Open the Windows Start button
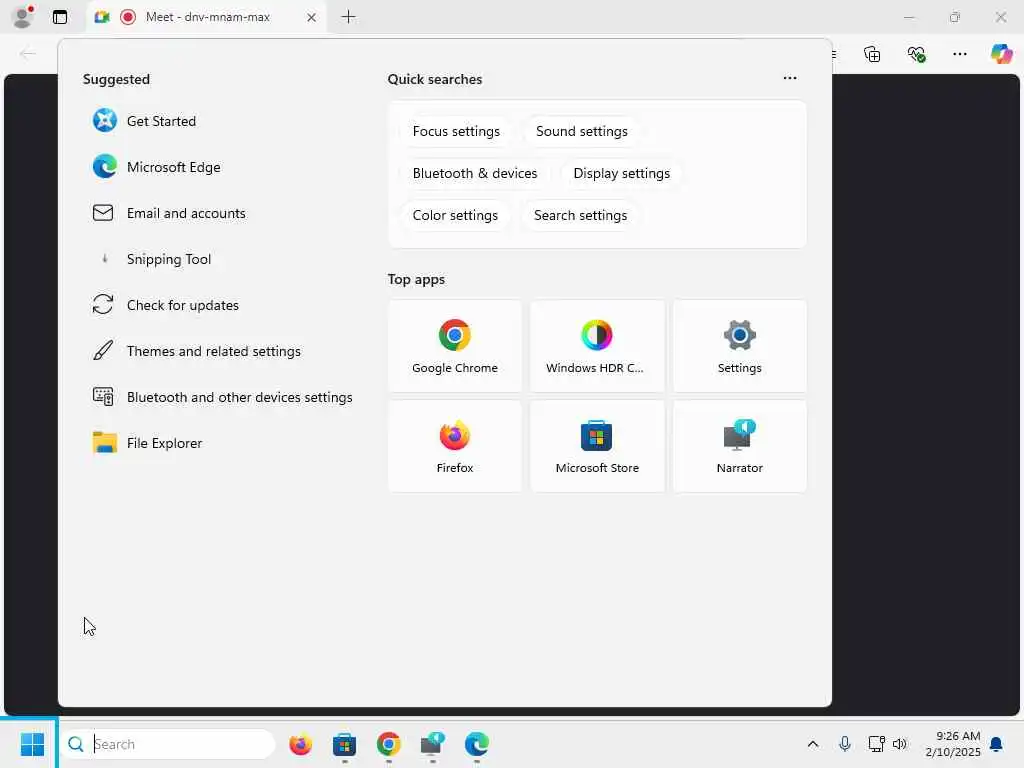 click(x=32, y=744)
